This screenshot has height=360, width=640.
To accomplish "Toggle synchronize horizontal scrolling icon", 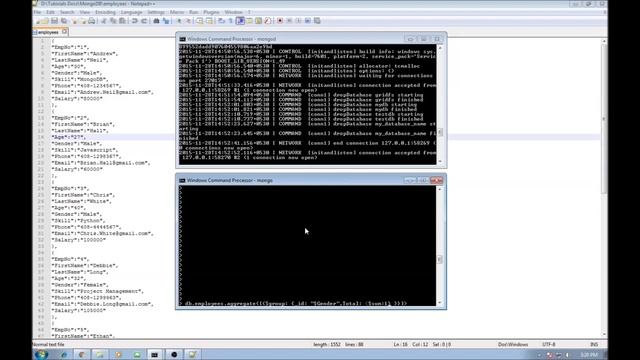I will point(209,21).
